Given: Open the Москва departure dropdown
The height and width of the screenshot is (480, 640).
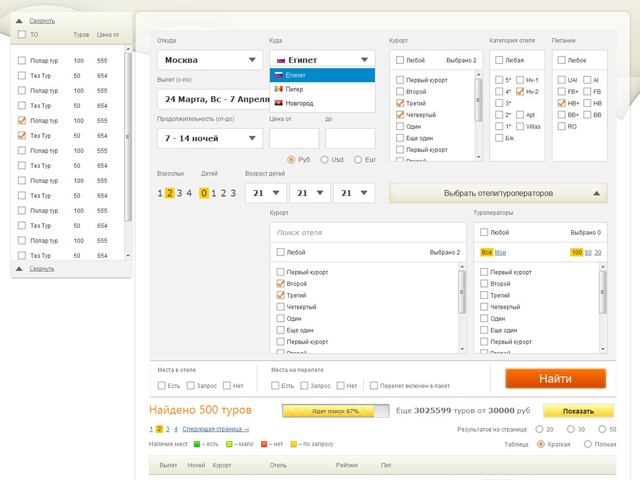Looking at the screenshot, I should pyautogui.click(x=210, y=60).
